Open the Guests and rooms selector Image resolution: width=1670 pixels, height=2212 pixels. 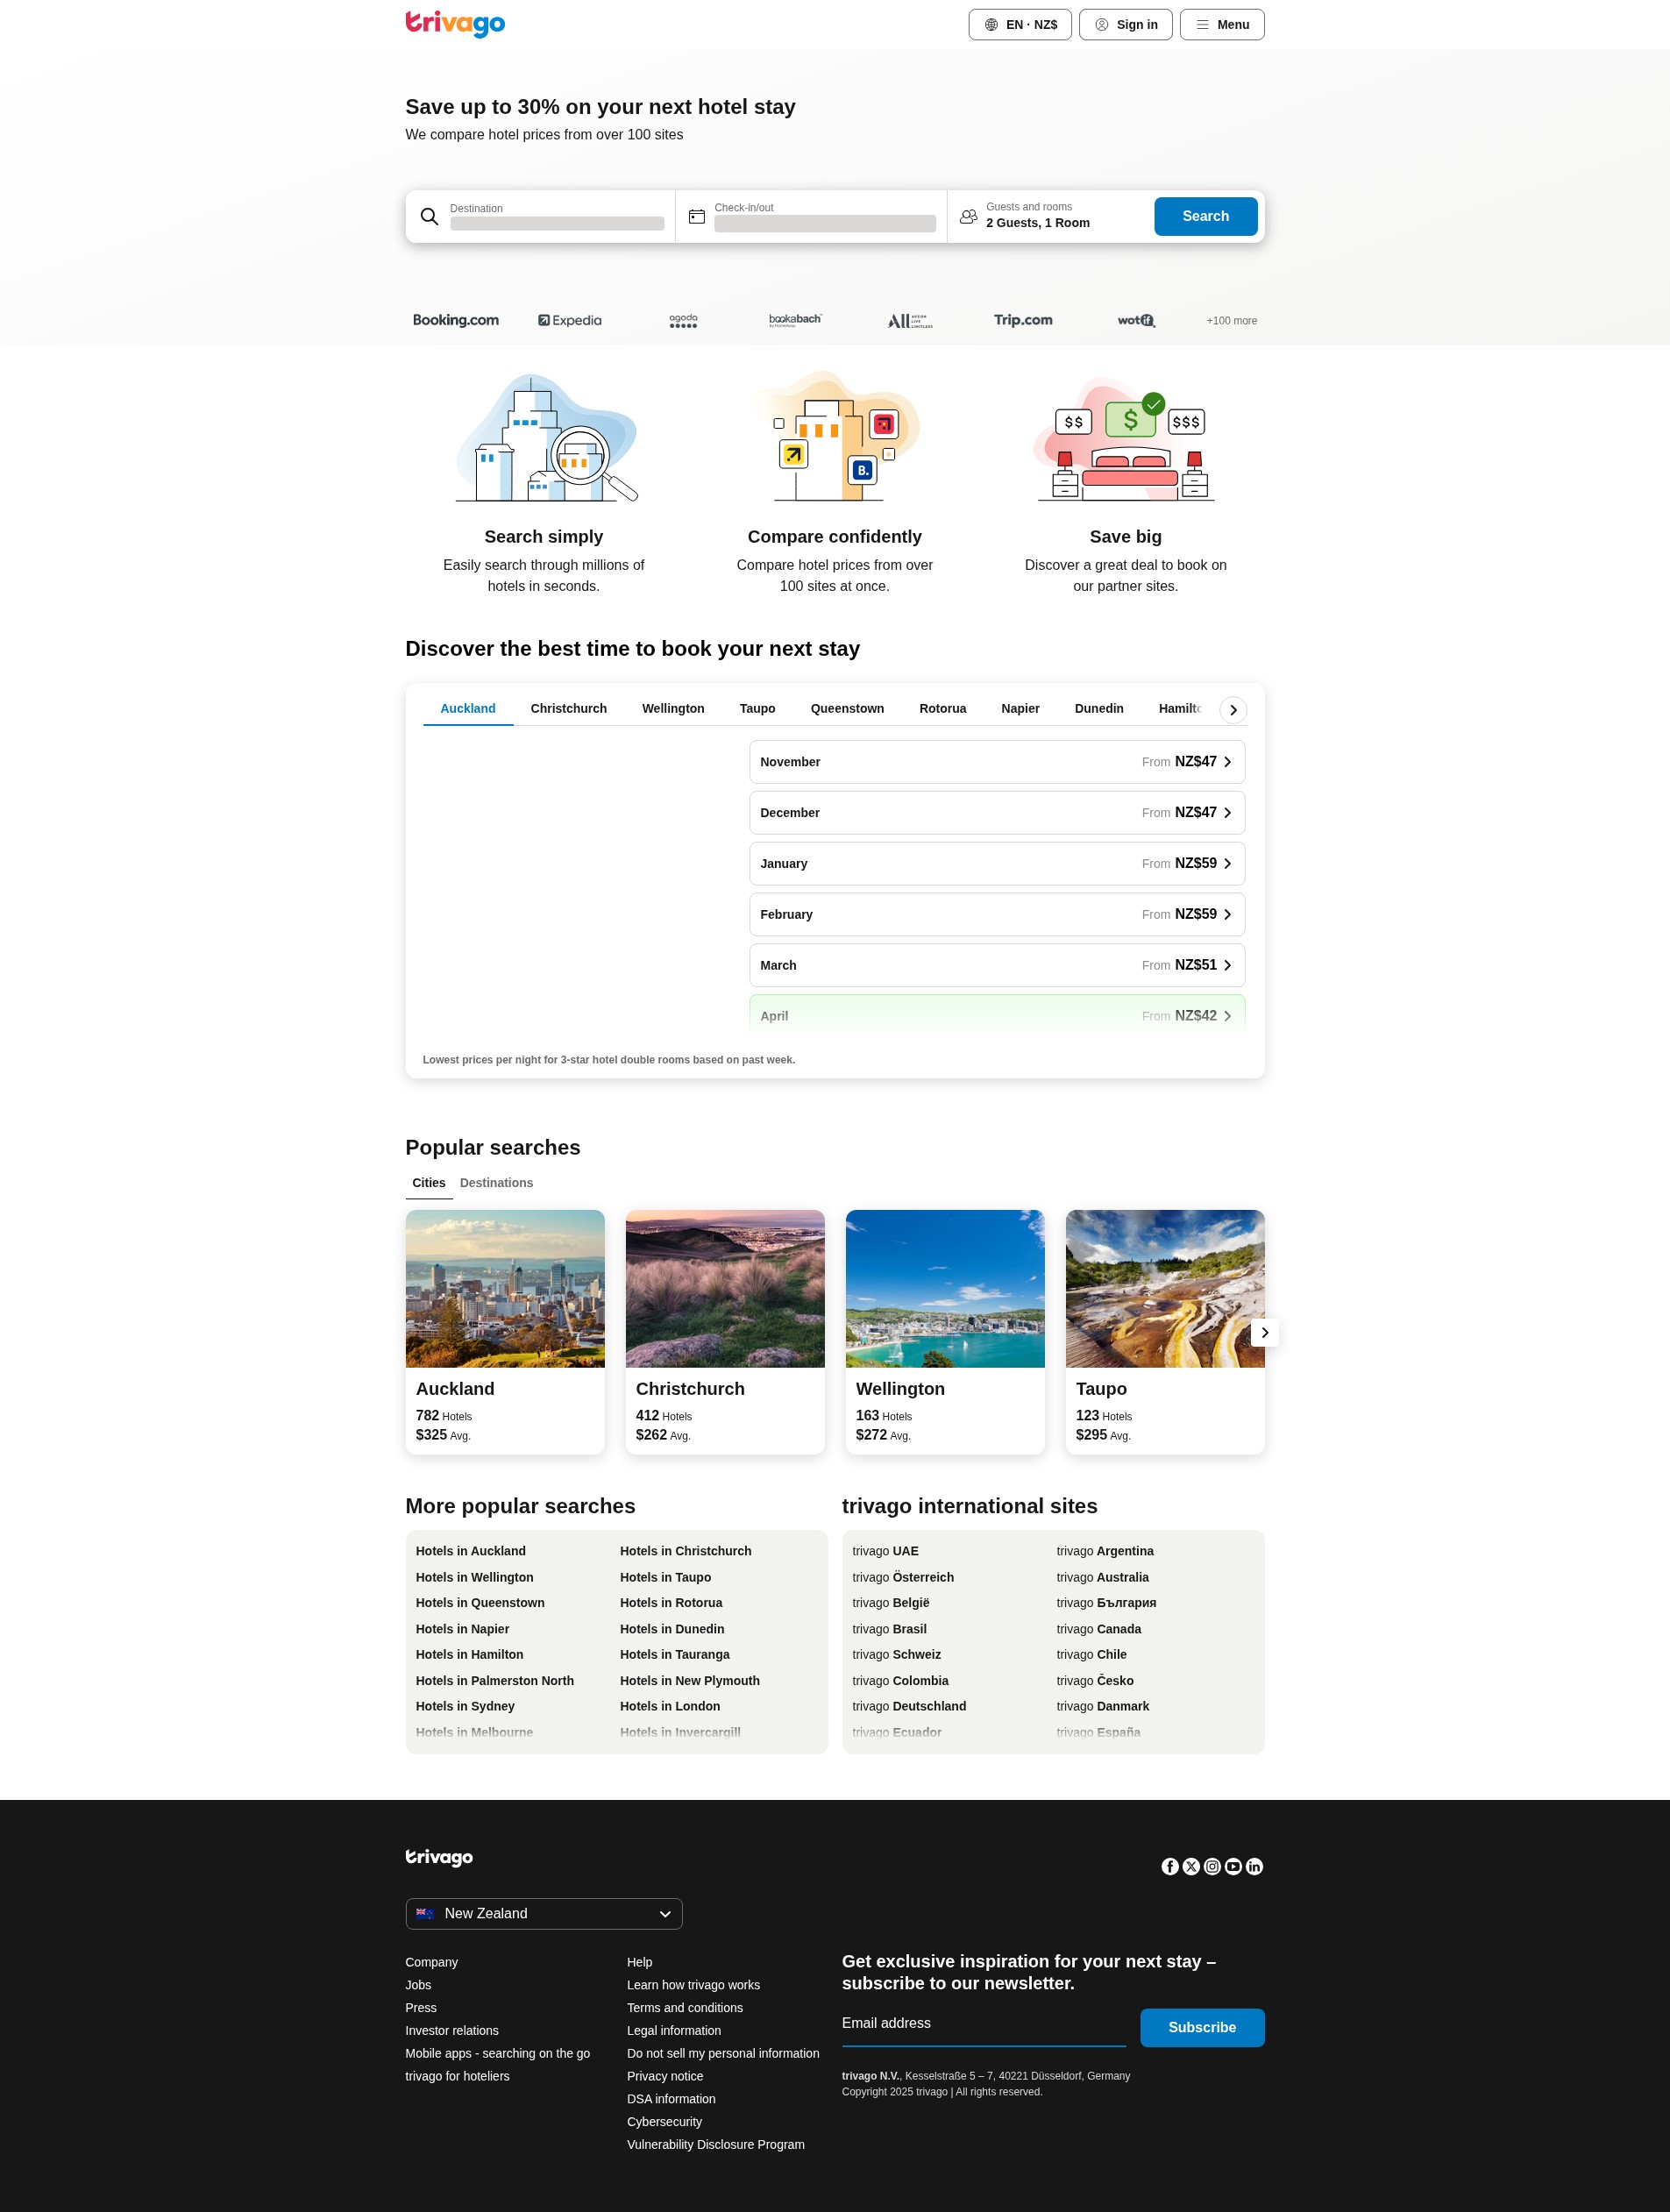(x=1048, y=216)
